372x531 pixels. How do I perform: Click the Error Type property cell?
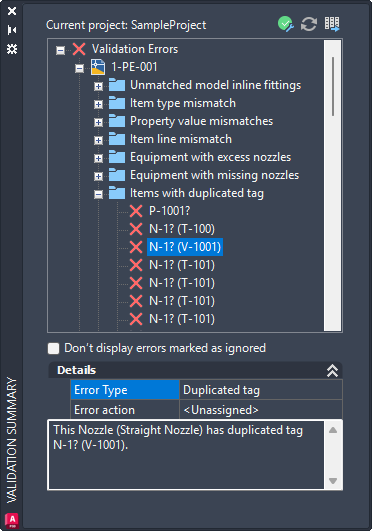point(125,390)
